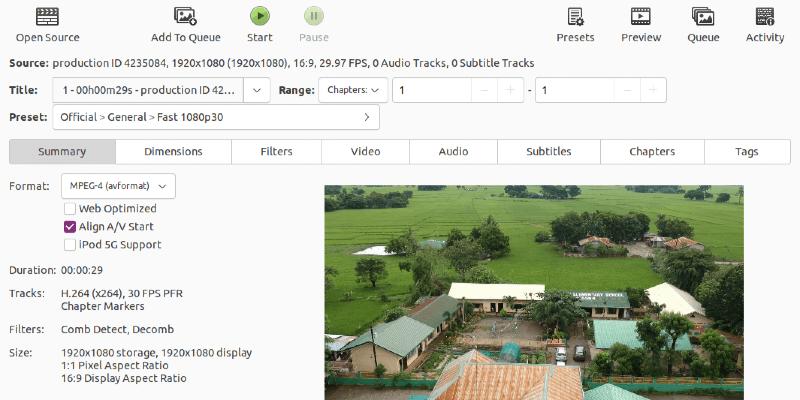Click the video preview image
The height and width of the screenshot is (400, 800).
point(533,292)
